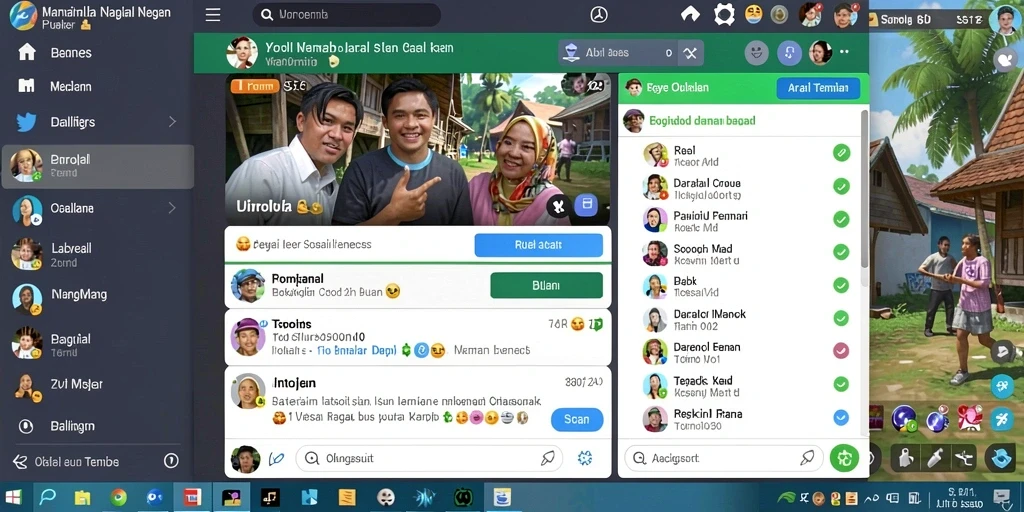Click the X icon beside Abil aoes
Image resolution: width=1024 pixels, height=512 pixels.
[690, 53]
